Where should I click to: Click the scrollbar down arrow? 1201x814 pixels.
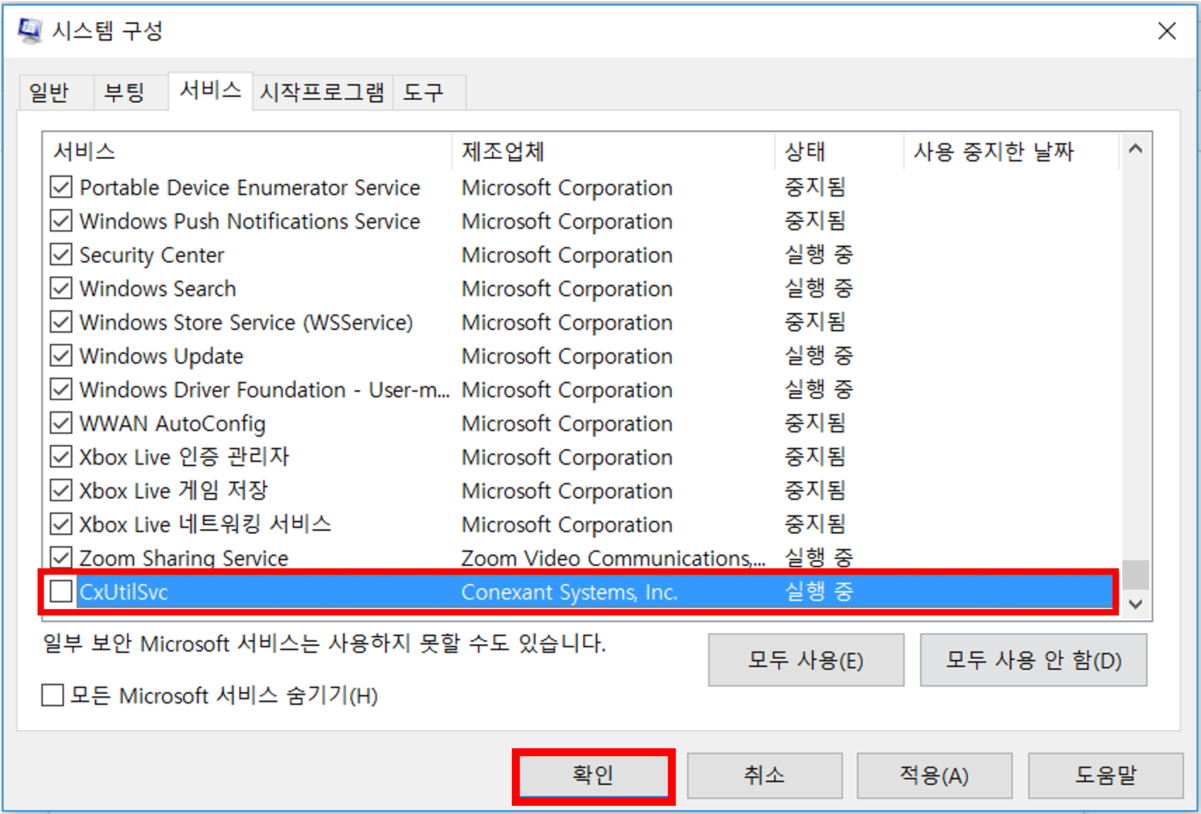coord(1134,604)
